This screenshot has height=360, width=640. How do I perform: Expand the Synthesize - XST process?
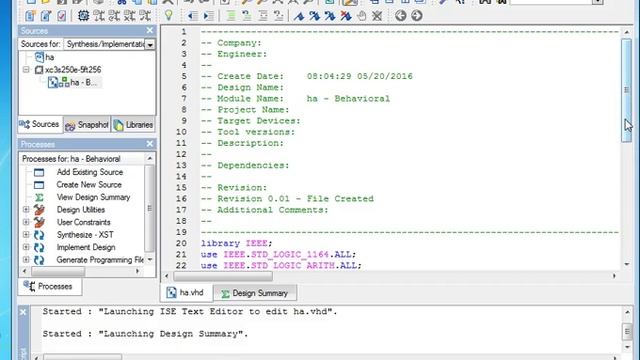pyautogui.click(x=26, y=235)
